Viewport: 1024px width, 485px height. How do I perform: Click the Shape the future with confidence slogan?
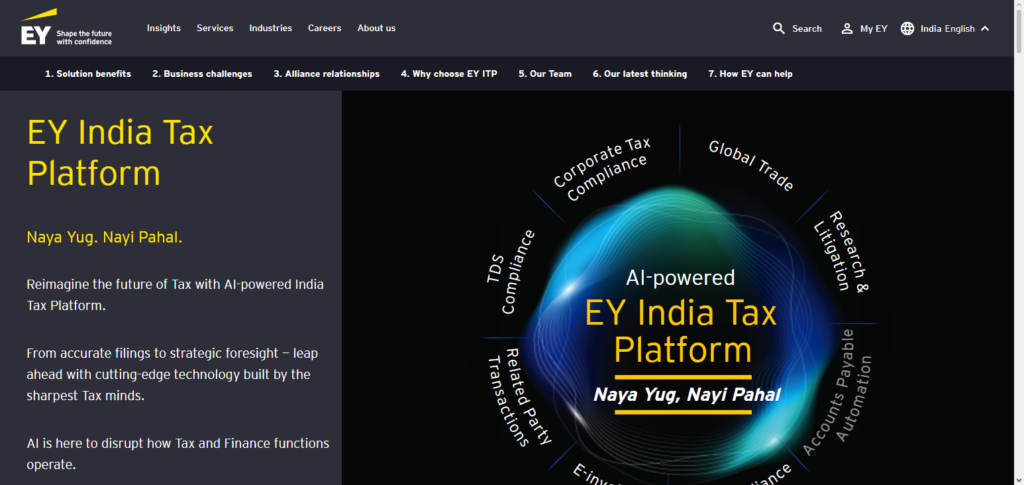coord(84,37)
